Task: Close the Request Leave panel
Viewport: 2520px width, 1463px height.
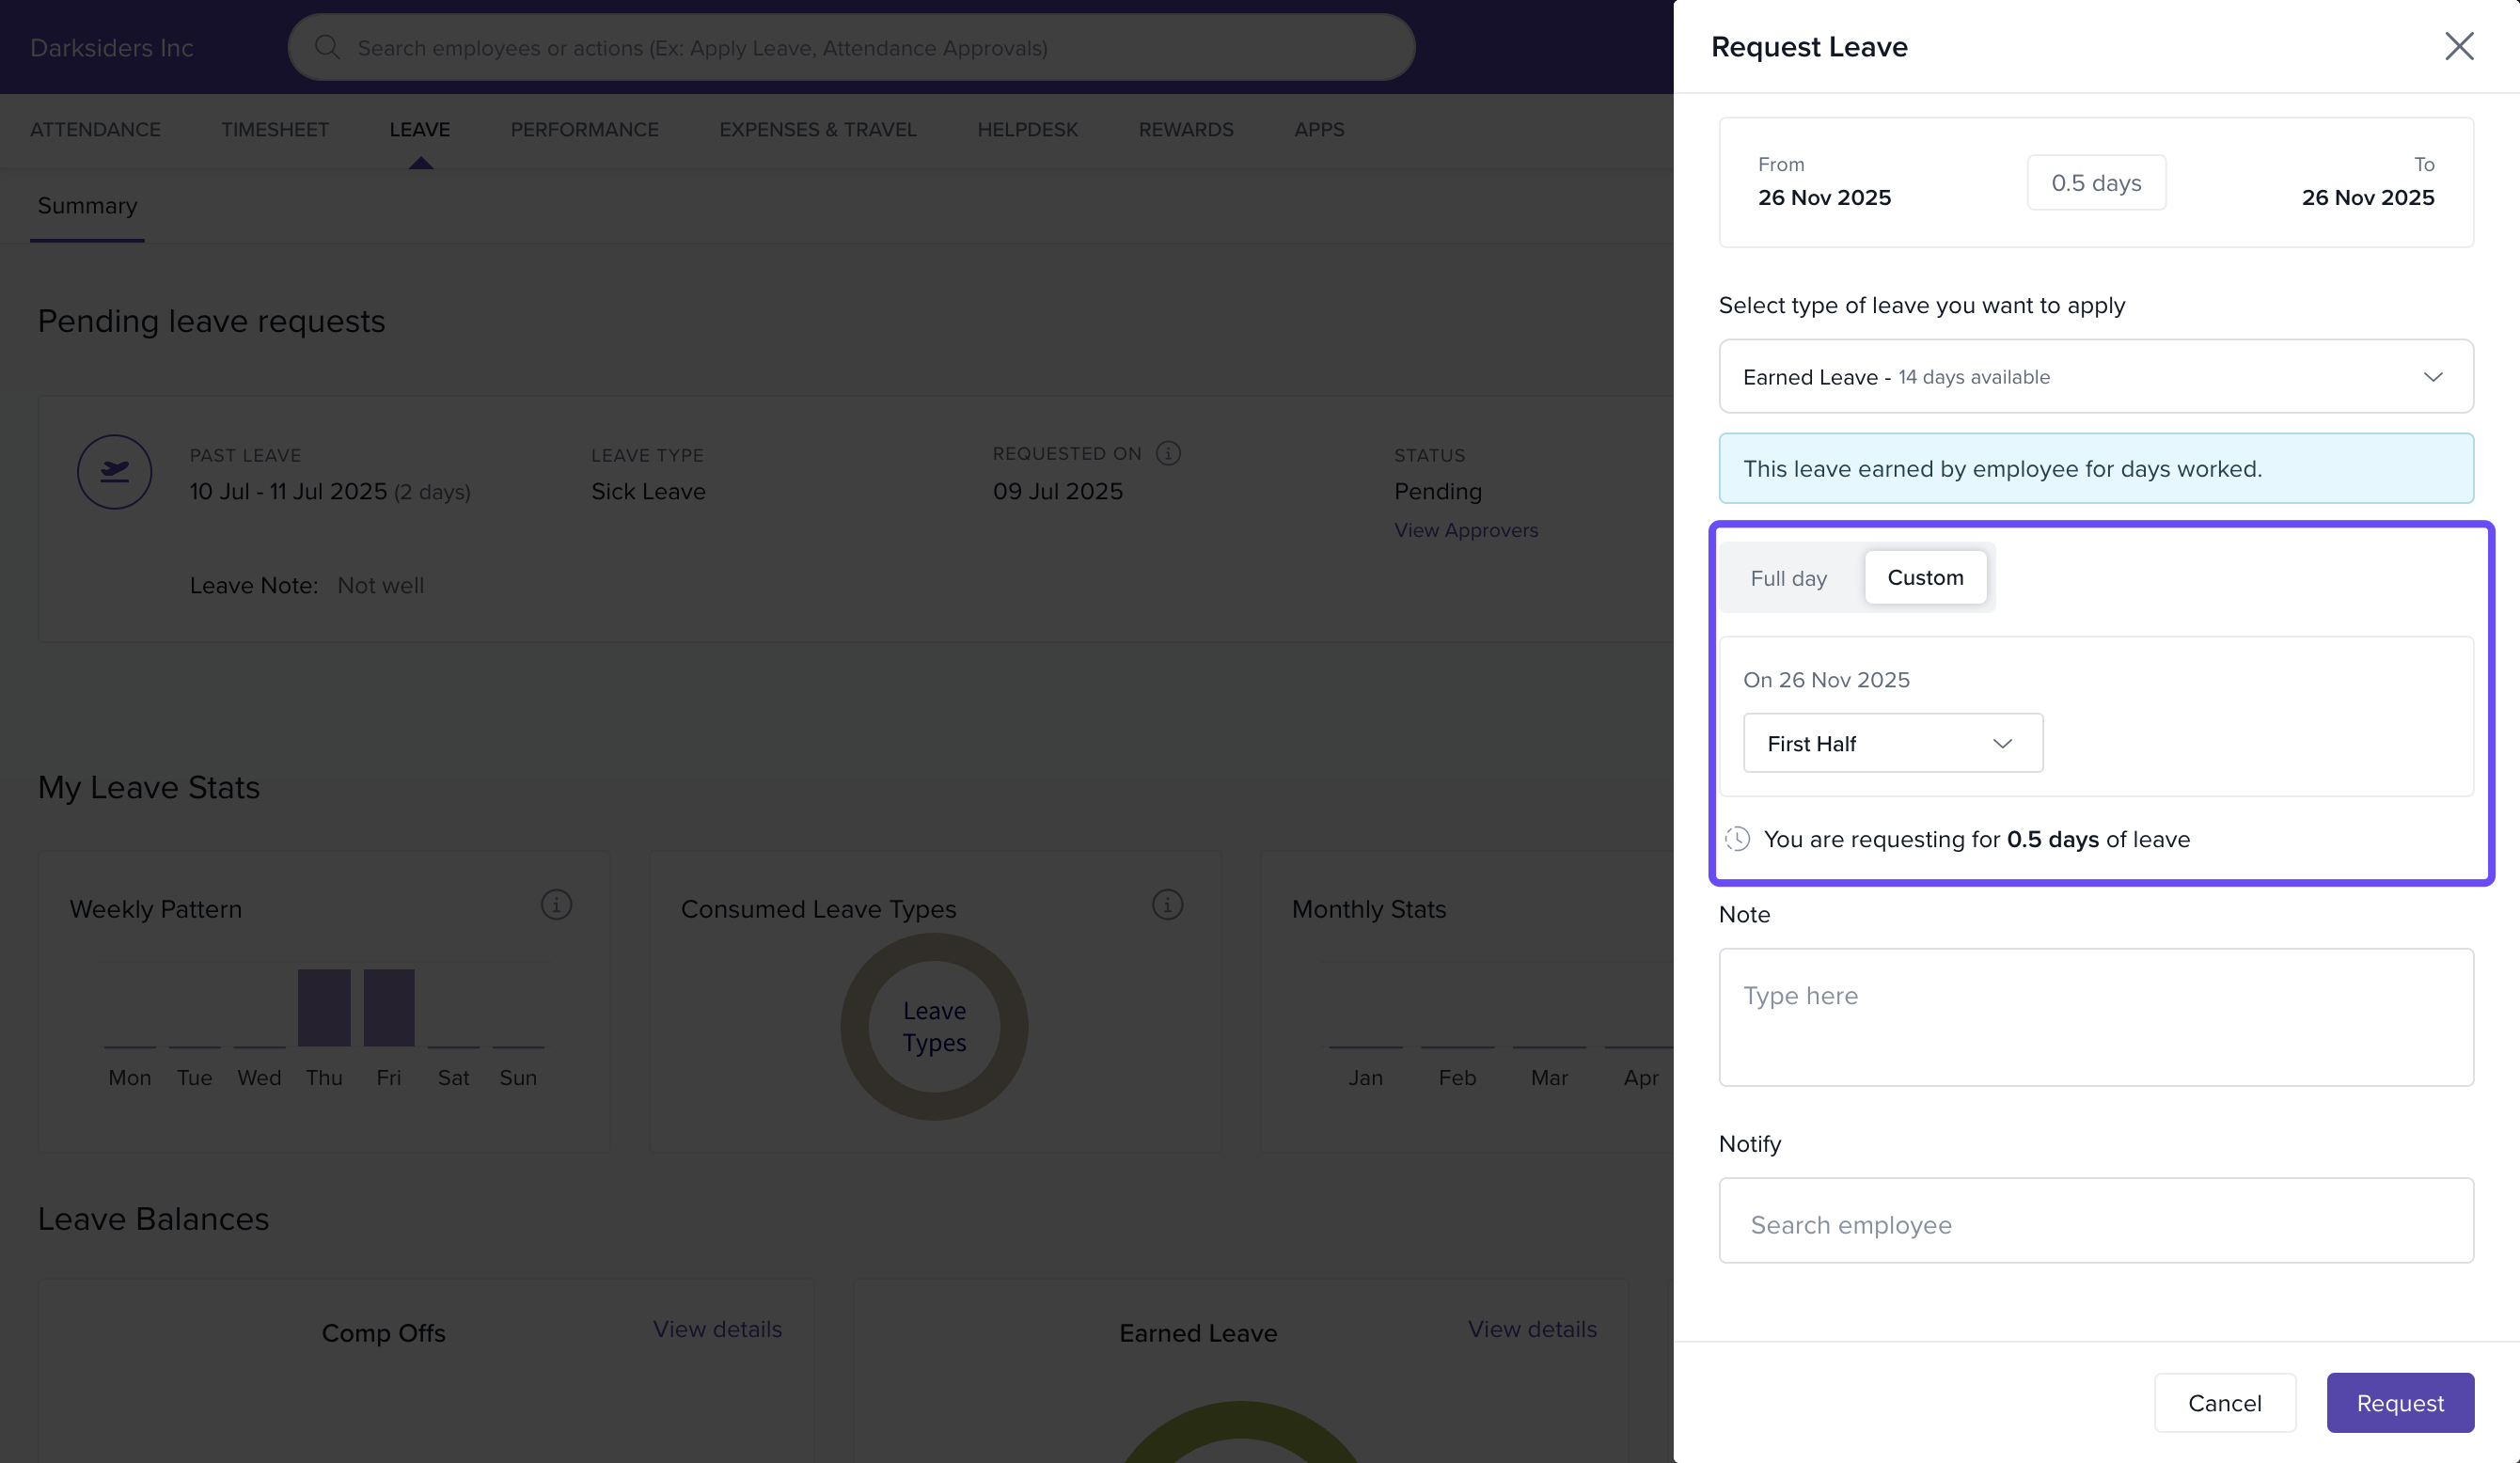Action: (x=2458, y=46)
